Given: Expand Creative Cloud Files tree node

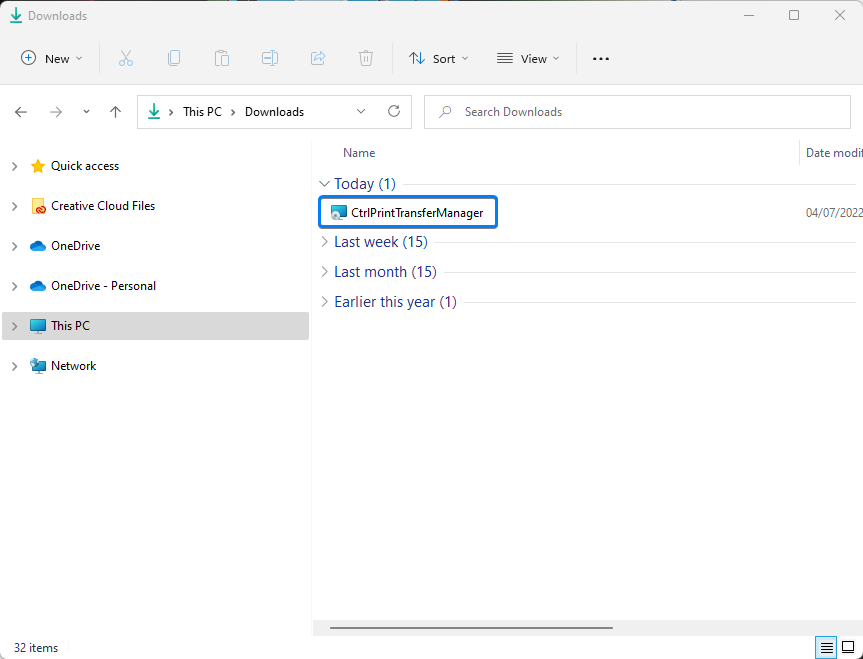Looking at the screenshot, I should (x=15, y=206).
